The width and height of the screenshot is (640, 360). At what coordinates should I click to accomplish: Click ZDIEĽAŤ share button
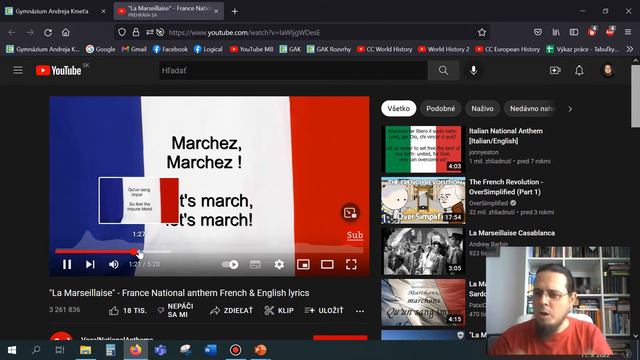point(231,311)
